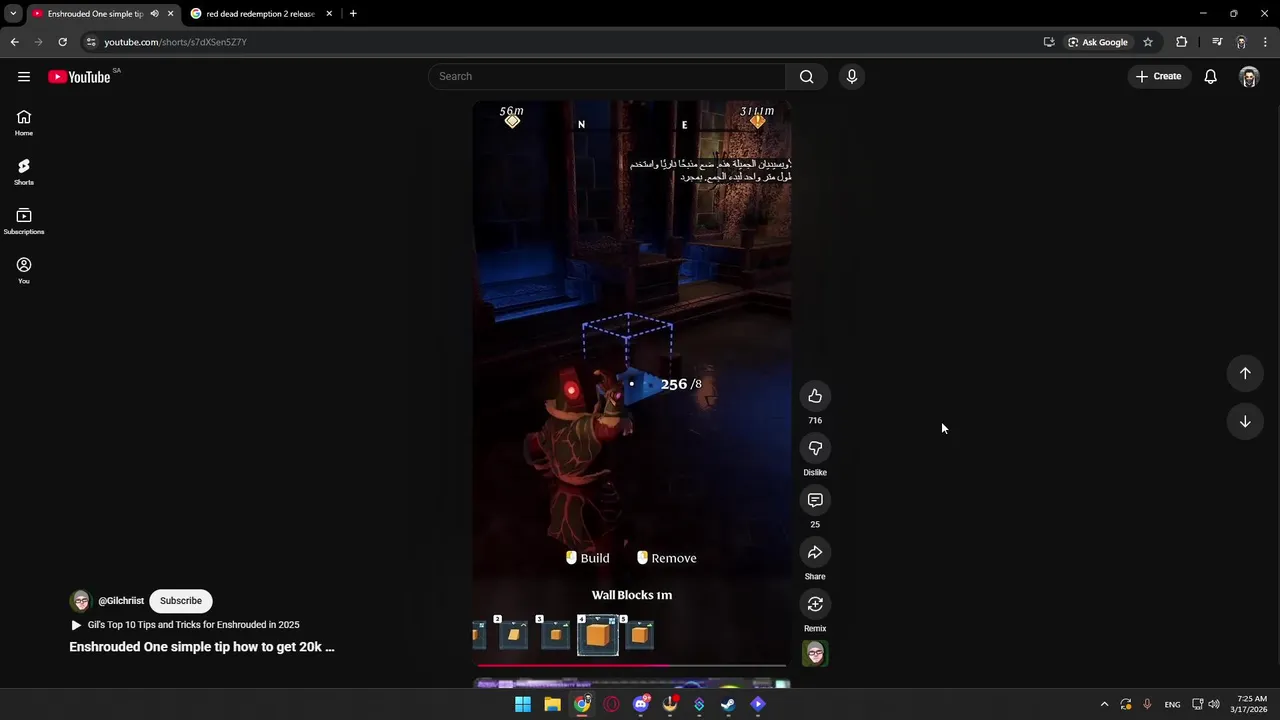Go to the next Short

point(1245,421)
